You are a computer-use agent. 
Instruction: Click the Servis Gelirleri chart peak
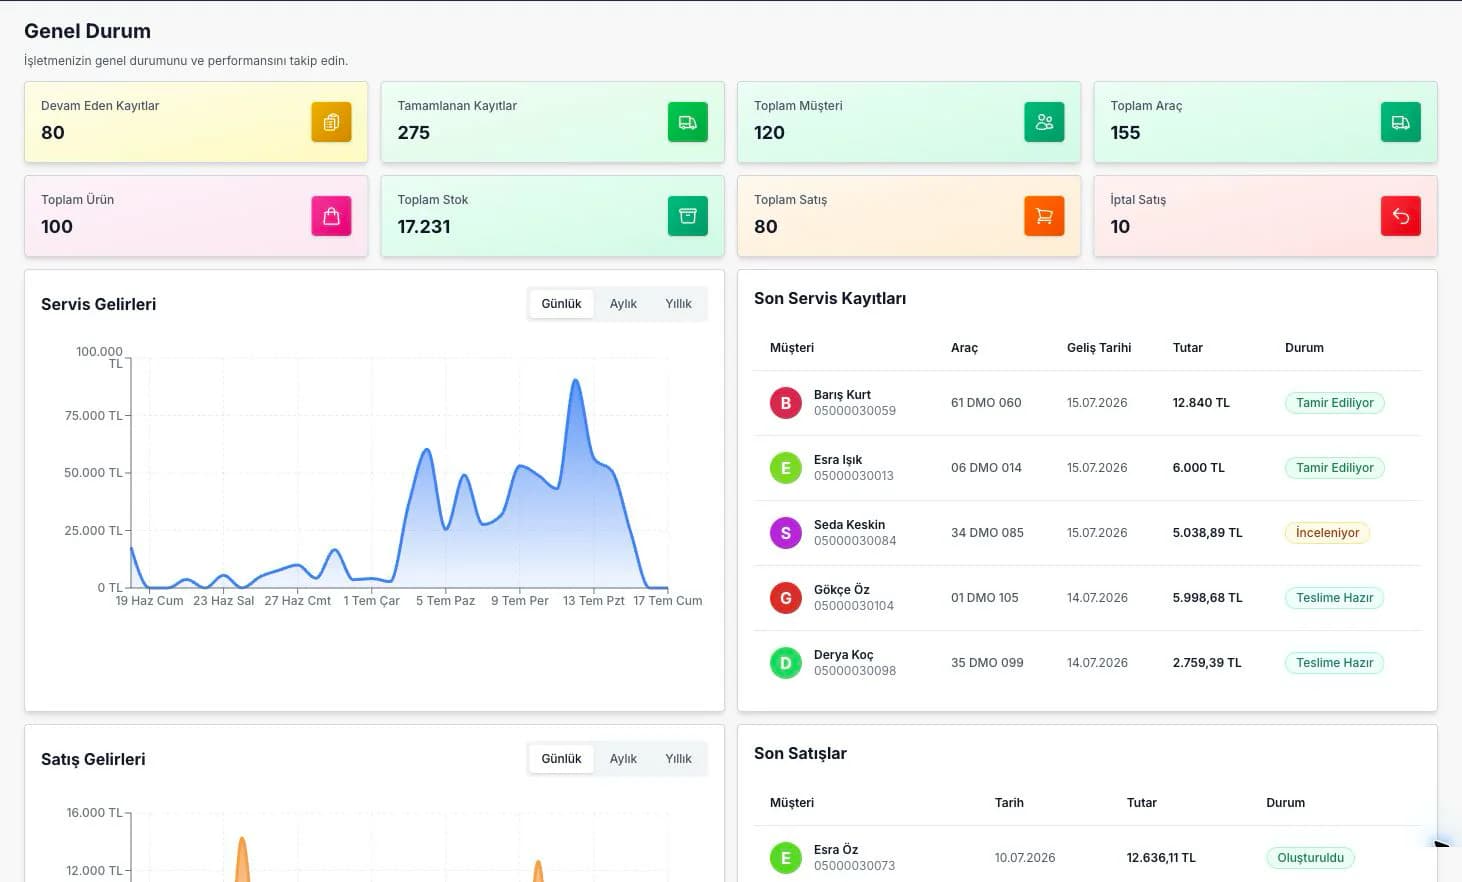click(575, 381)
